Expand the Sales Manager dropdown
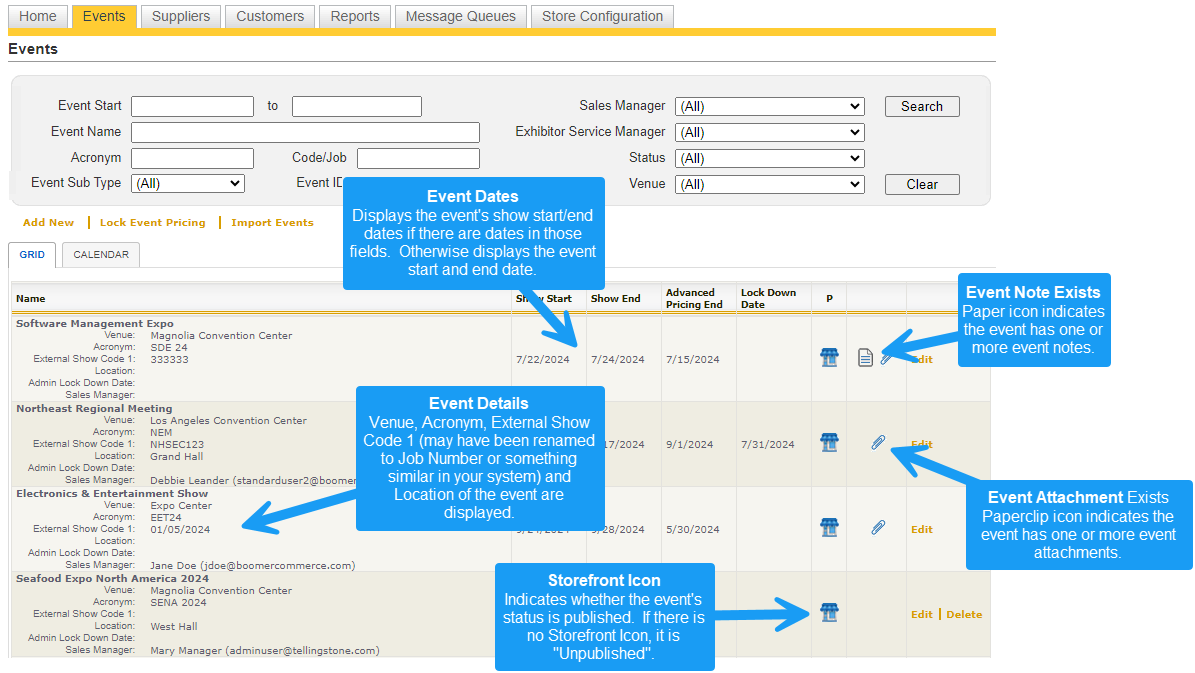This screenshot has width=1195, height=673. pyautogui.click(x=769, y=106)
